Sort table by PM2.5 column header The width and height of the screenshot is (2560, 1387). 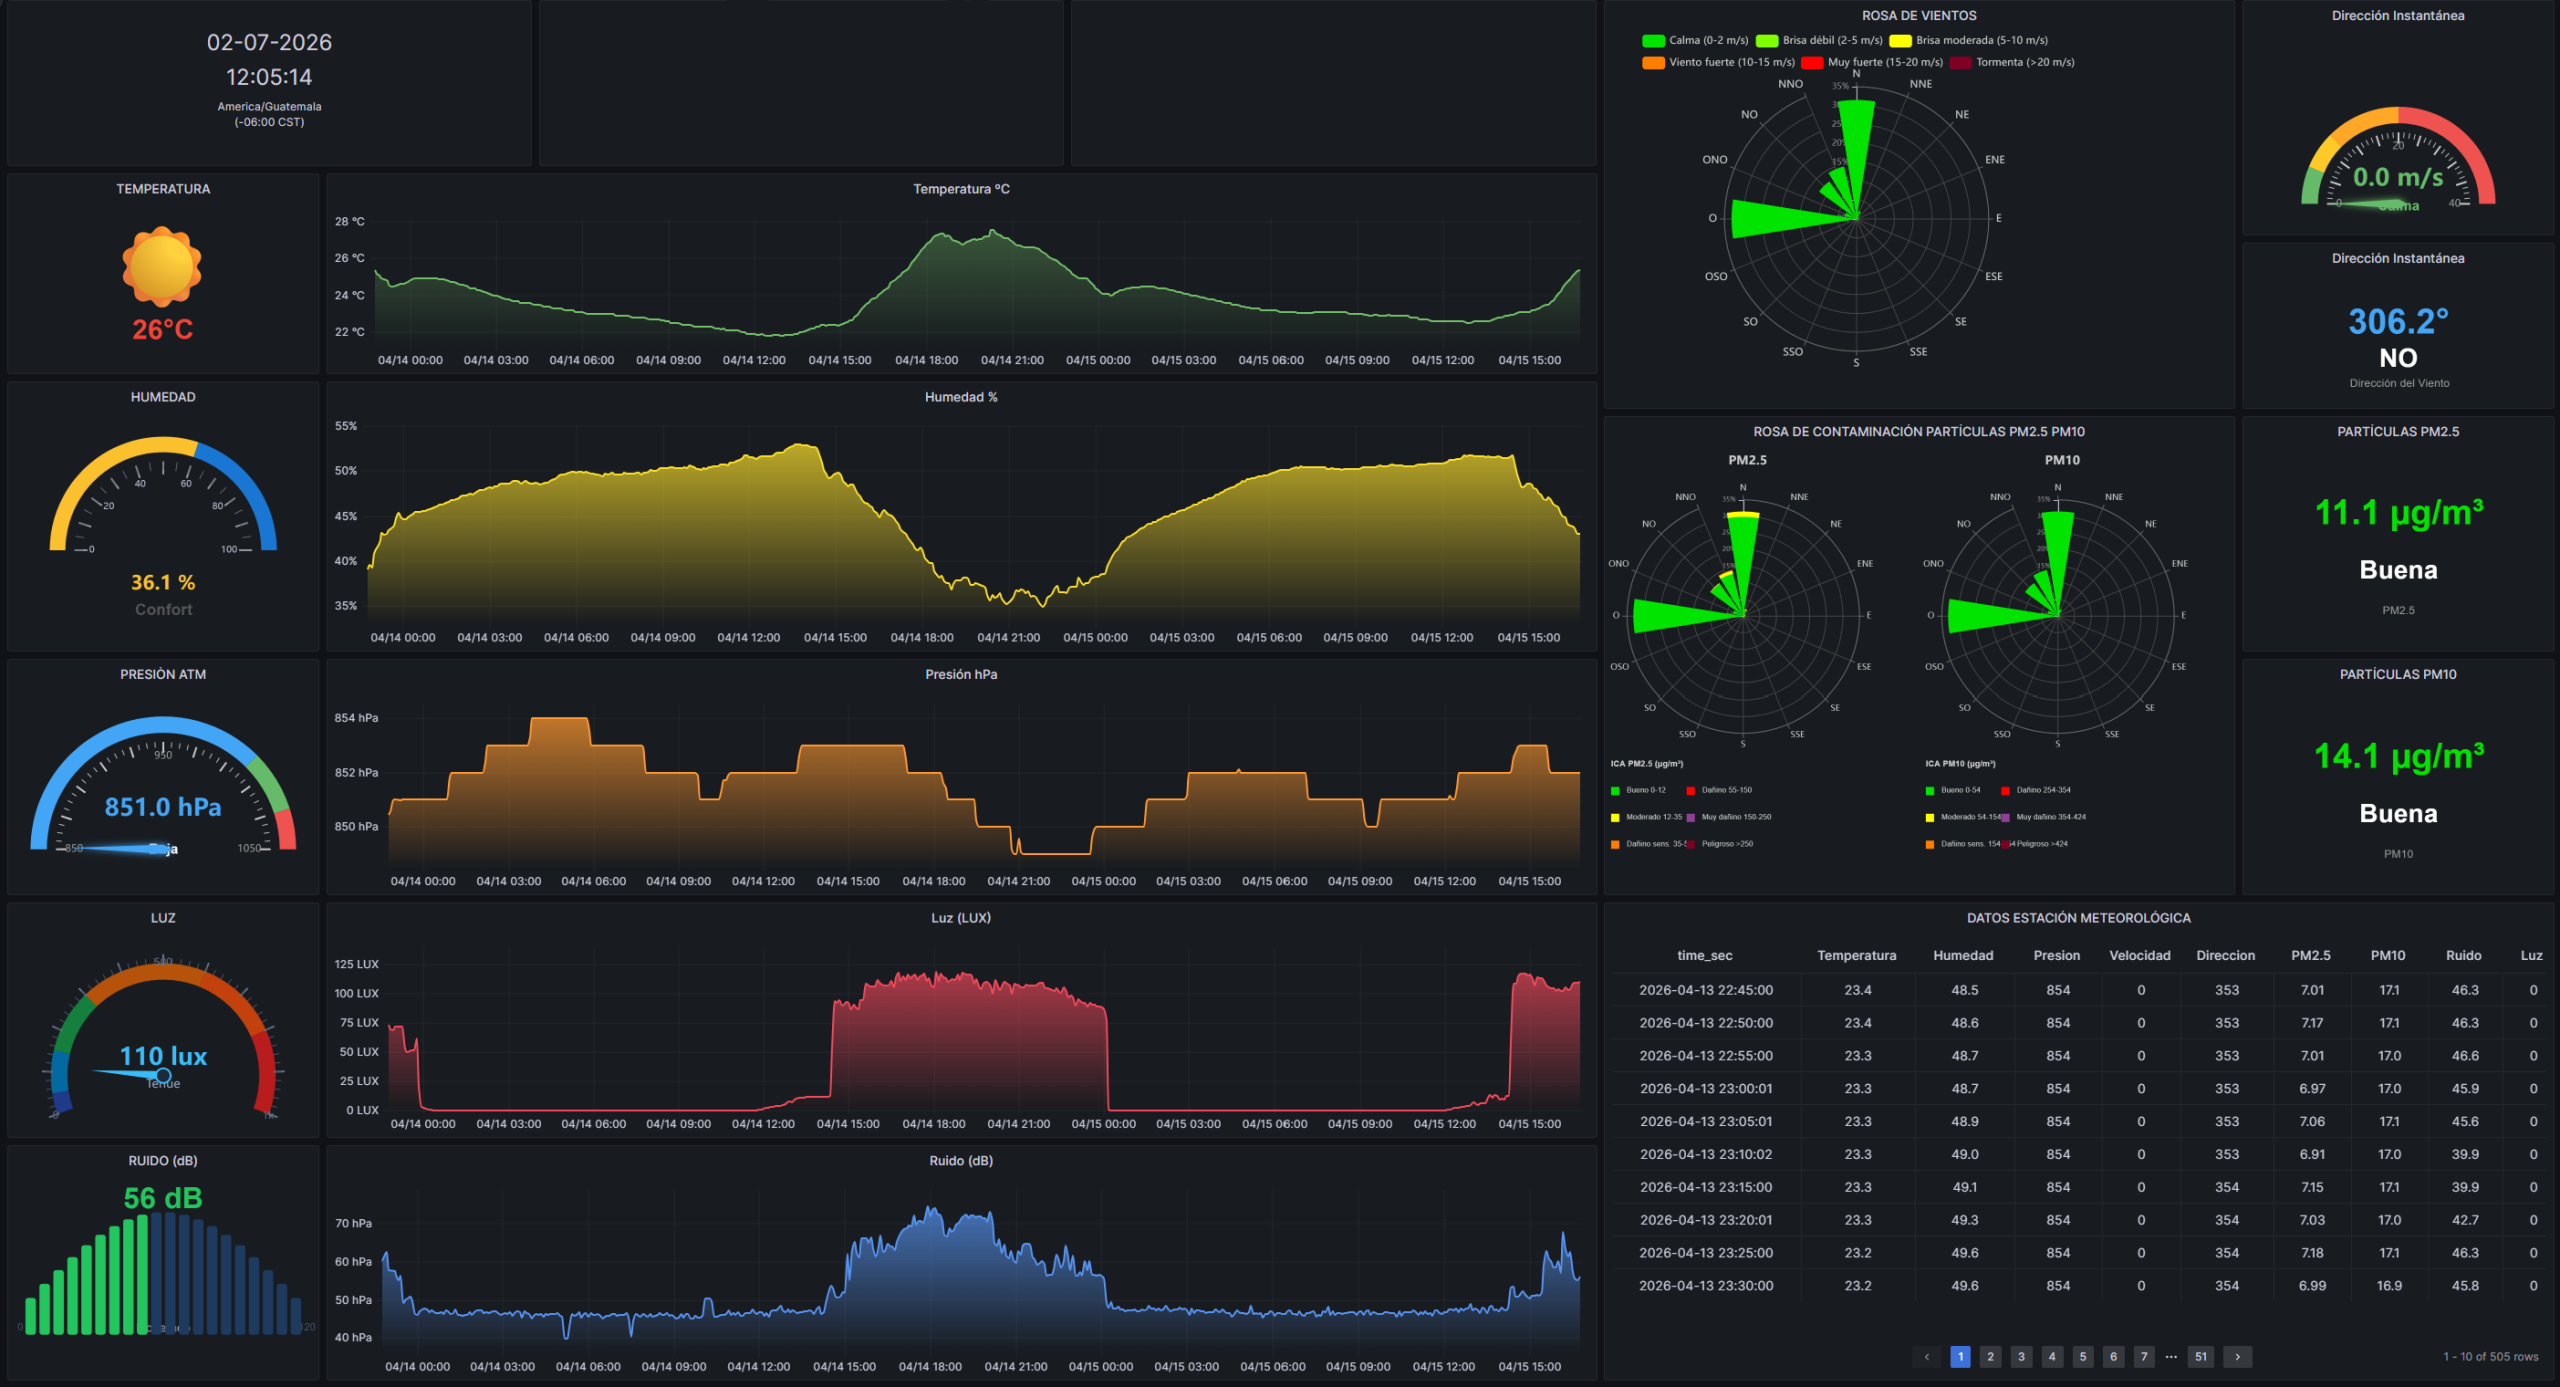click(2311, 956)
